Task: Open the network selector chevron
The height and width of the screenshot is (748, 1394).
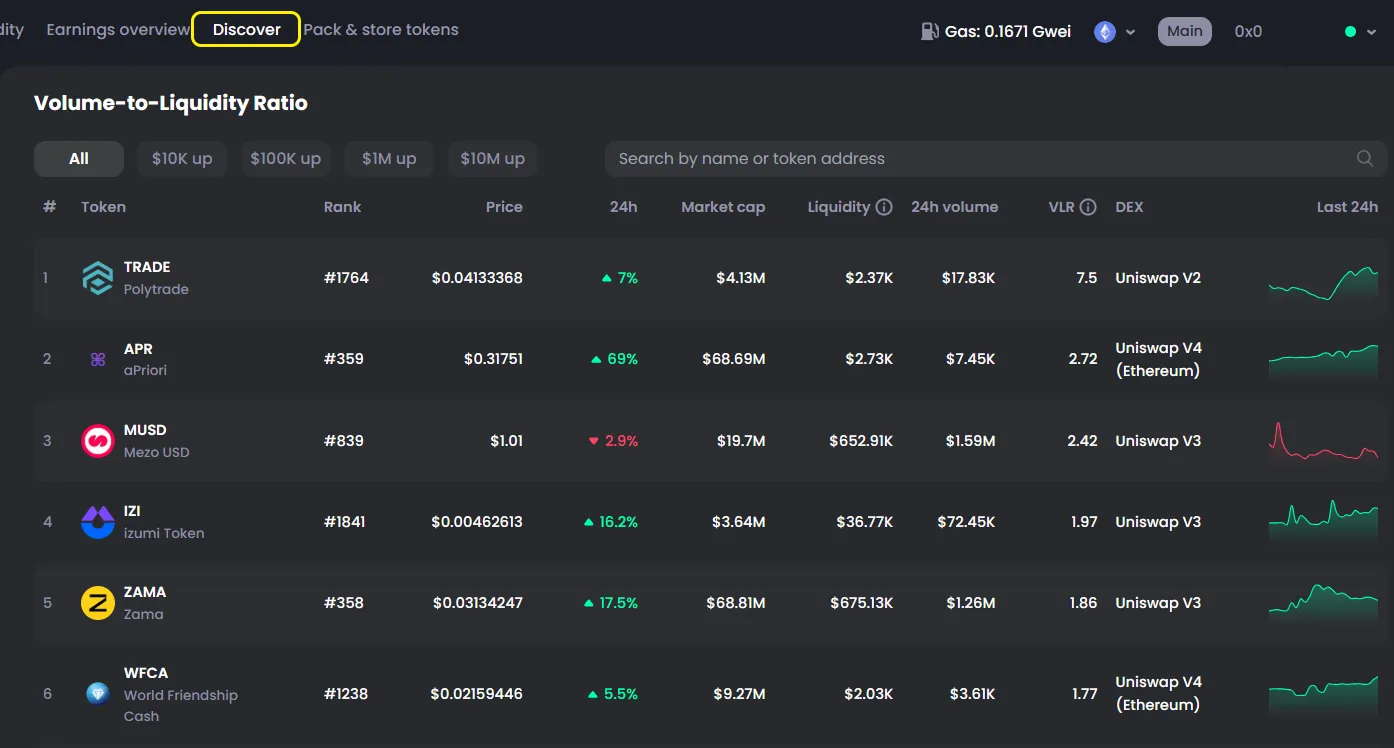Action: click(1131, 32)
